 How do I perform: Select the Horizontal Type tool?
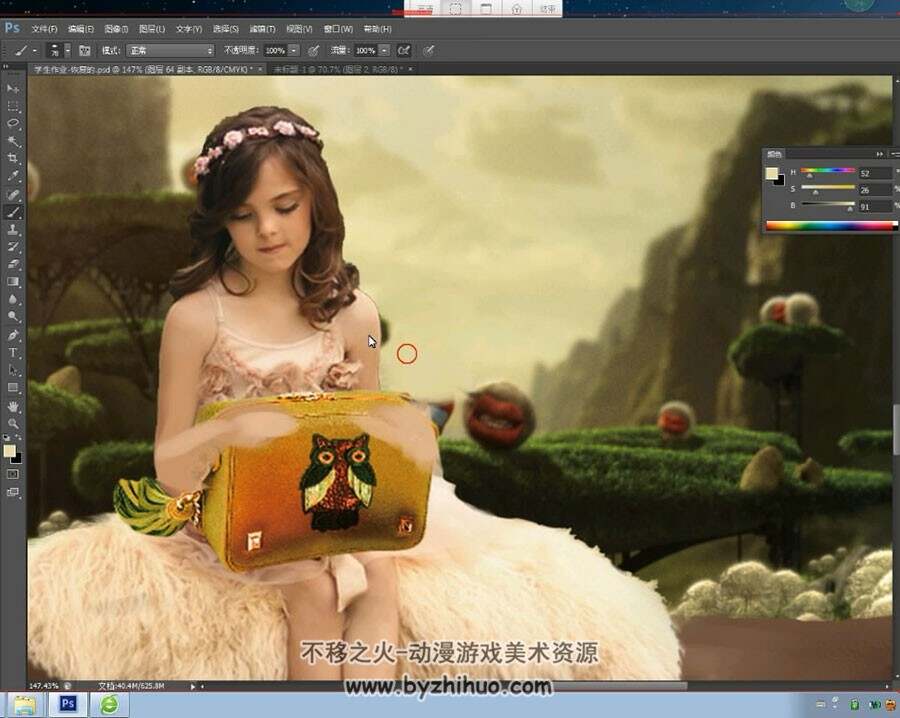point(13,352)
